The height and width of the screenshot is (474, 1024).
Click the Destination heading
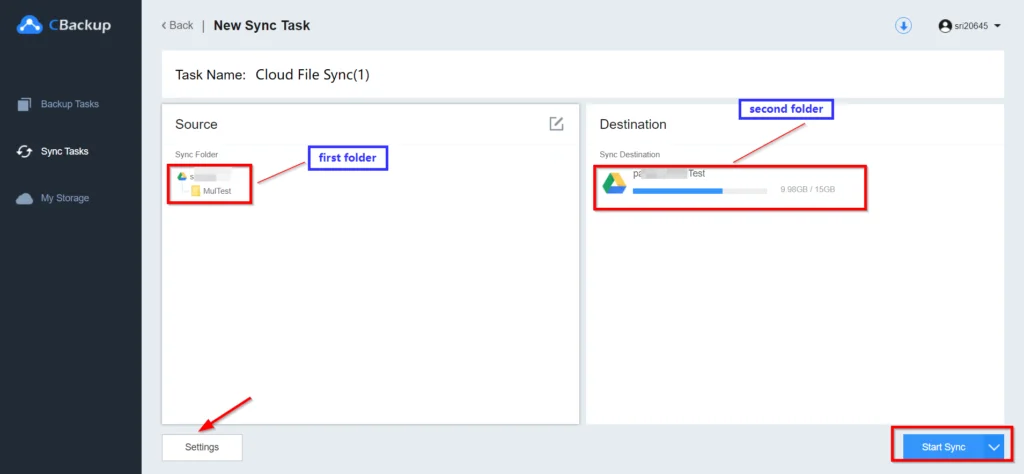(633, 124)
